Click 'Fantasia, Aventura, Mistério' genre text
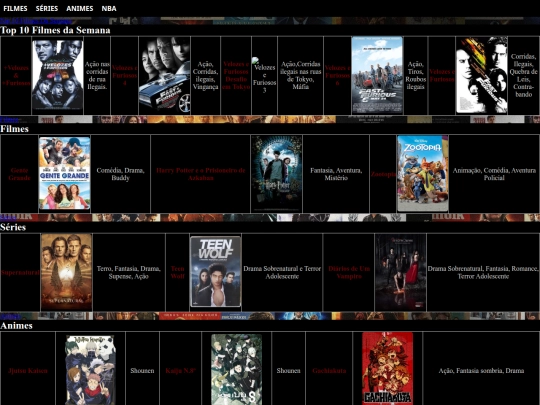Viewport: 540px width, 405px height. point(336,174)
